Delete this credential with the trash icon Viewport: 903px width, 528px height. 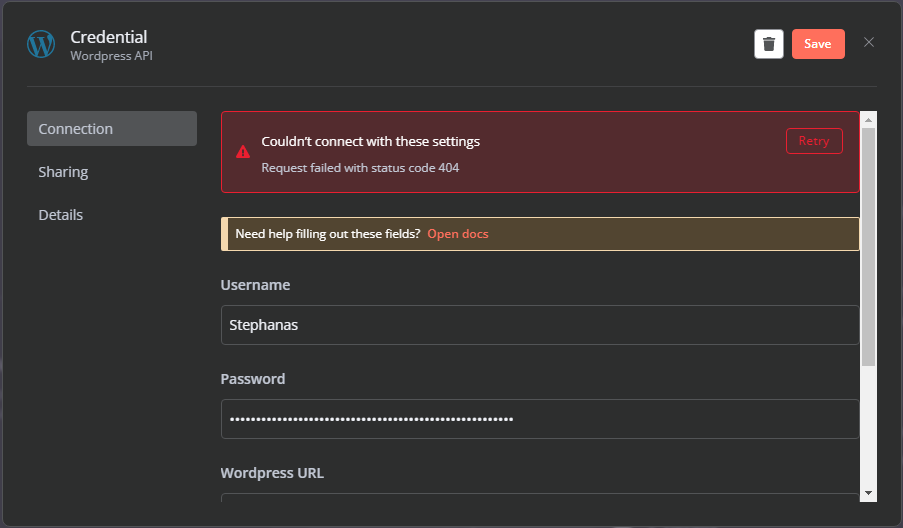point(768,44)
